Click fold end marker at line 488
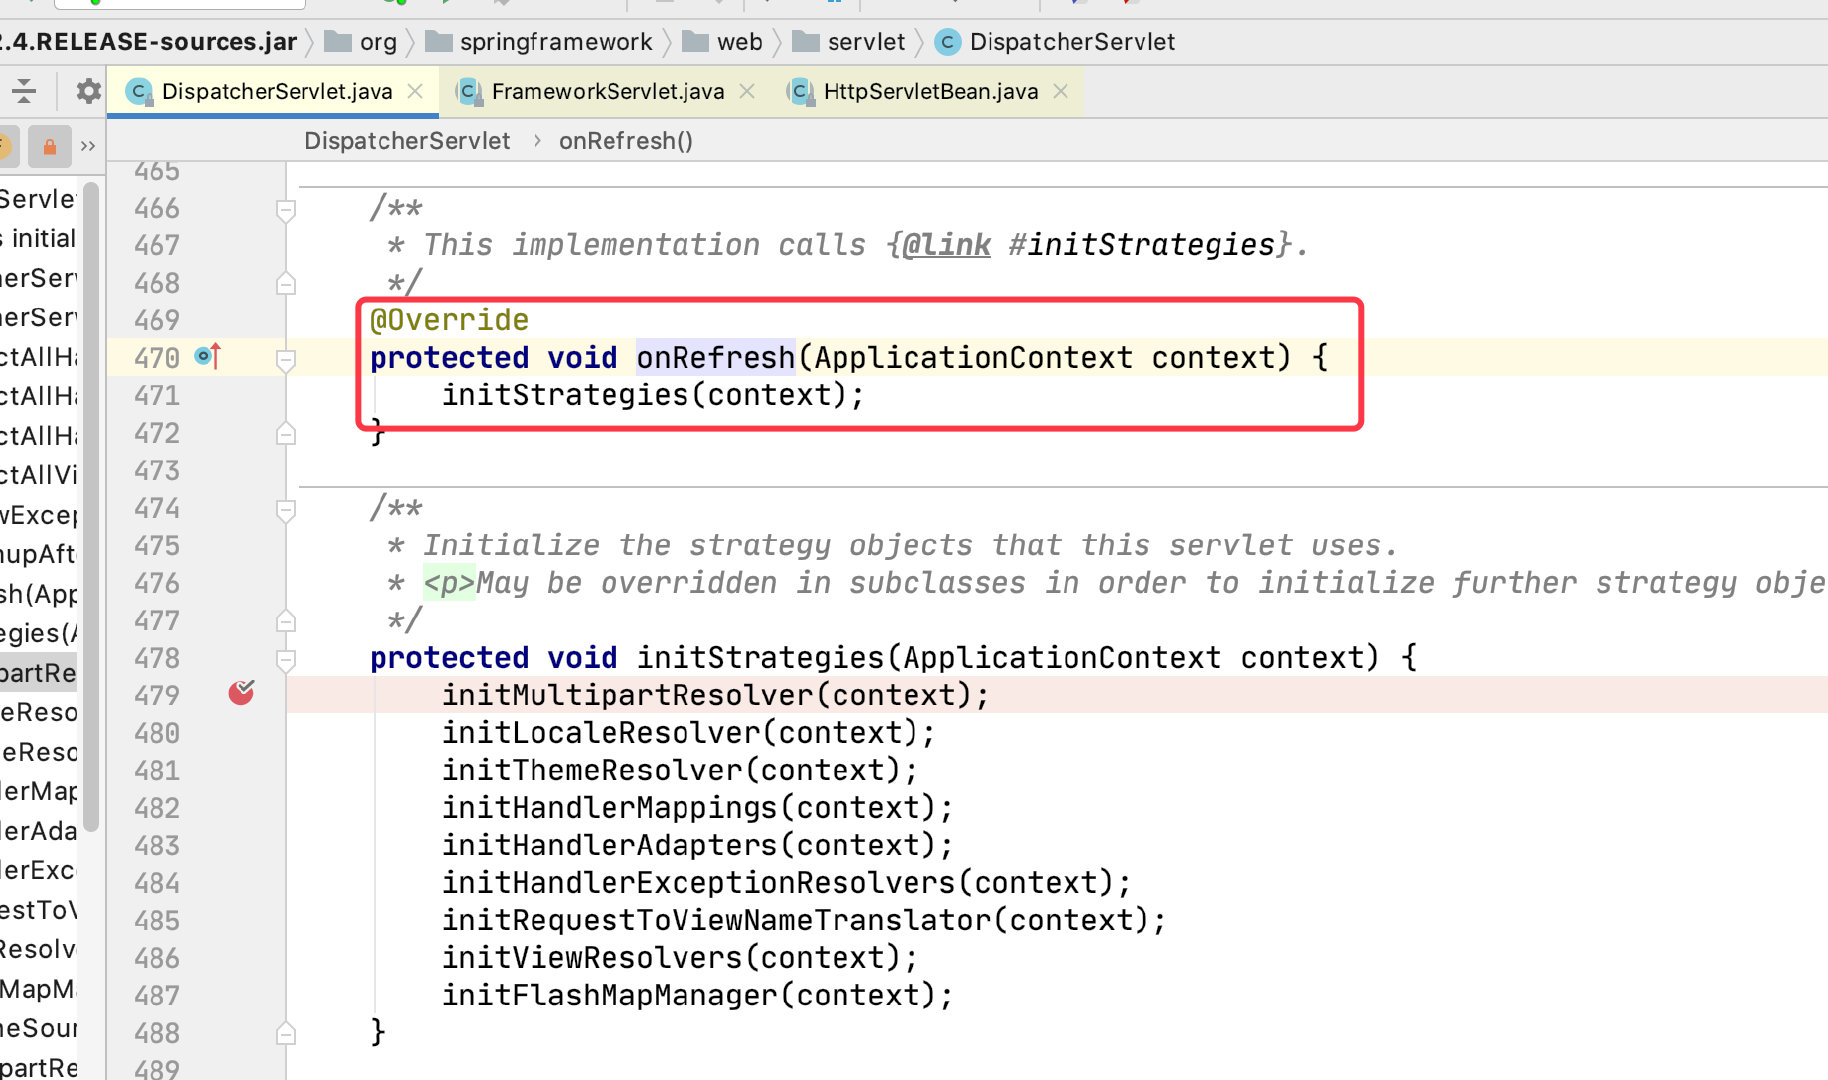The image size is (1828, 1080). (x=286, y=1034)
